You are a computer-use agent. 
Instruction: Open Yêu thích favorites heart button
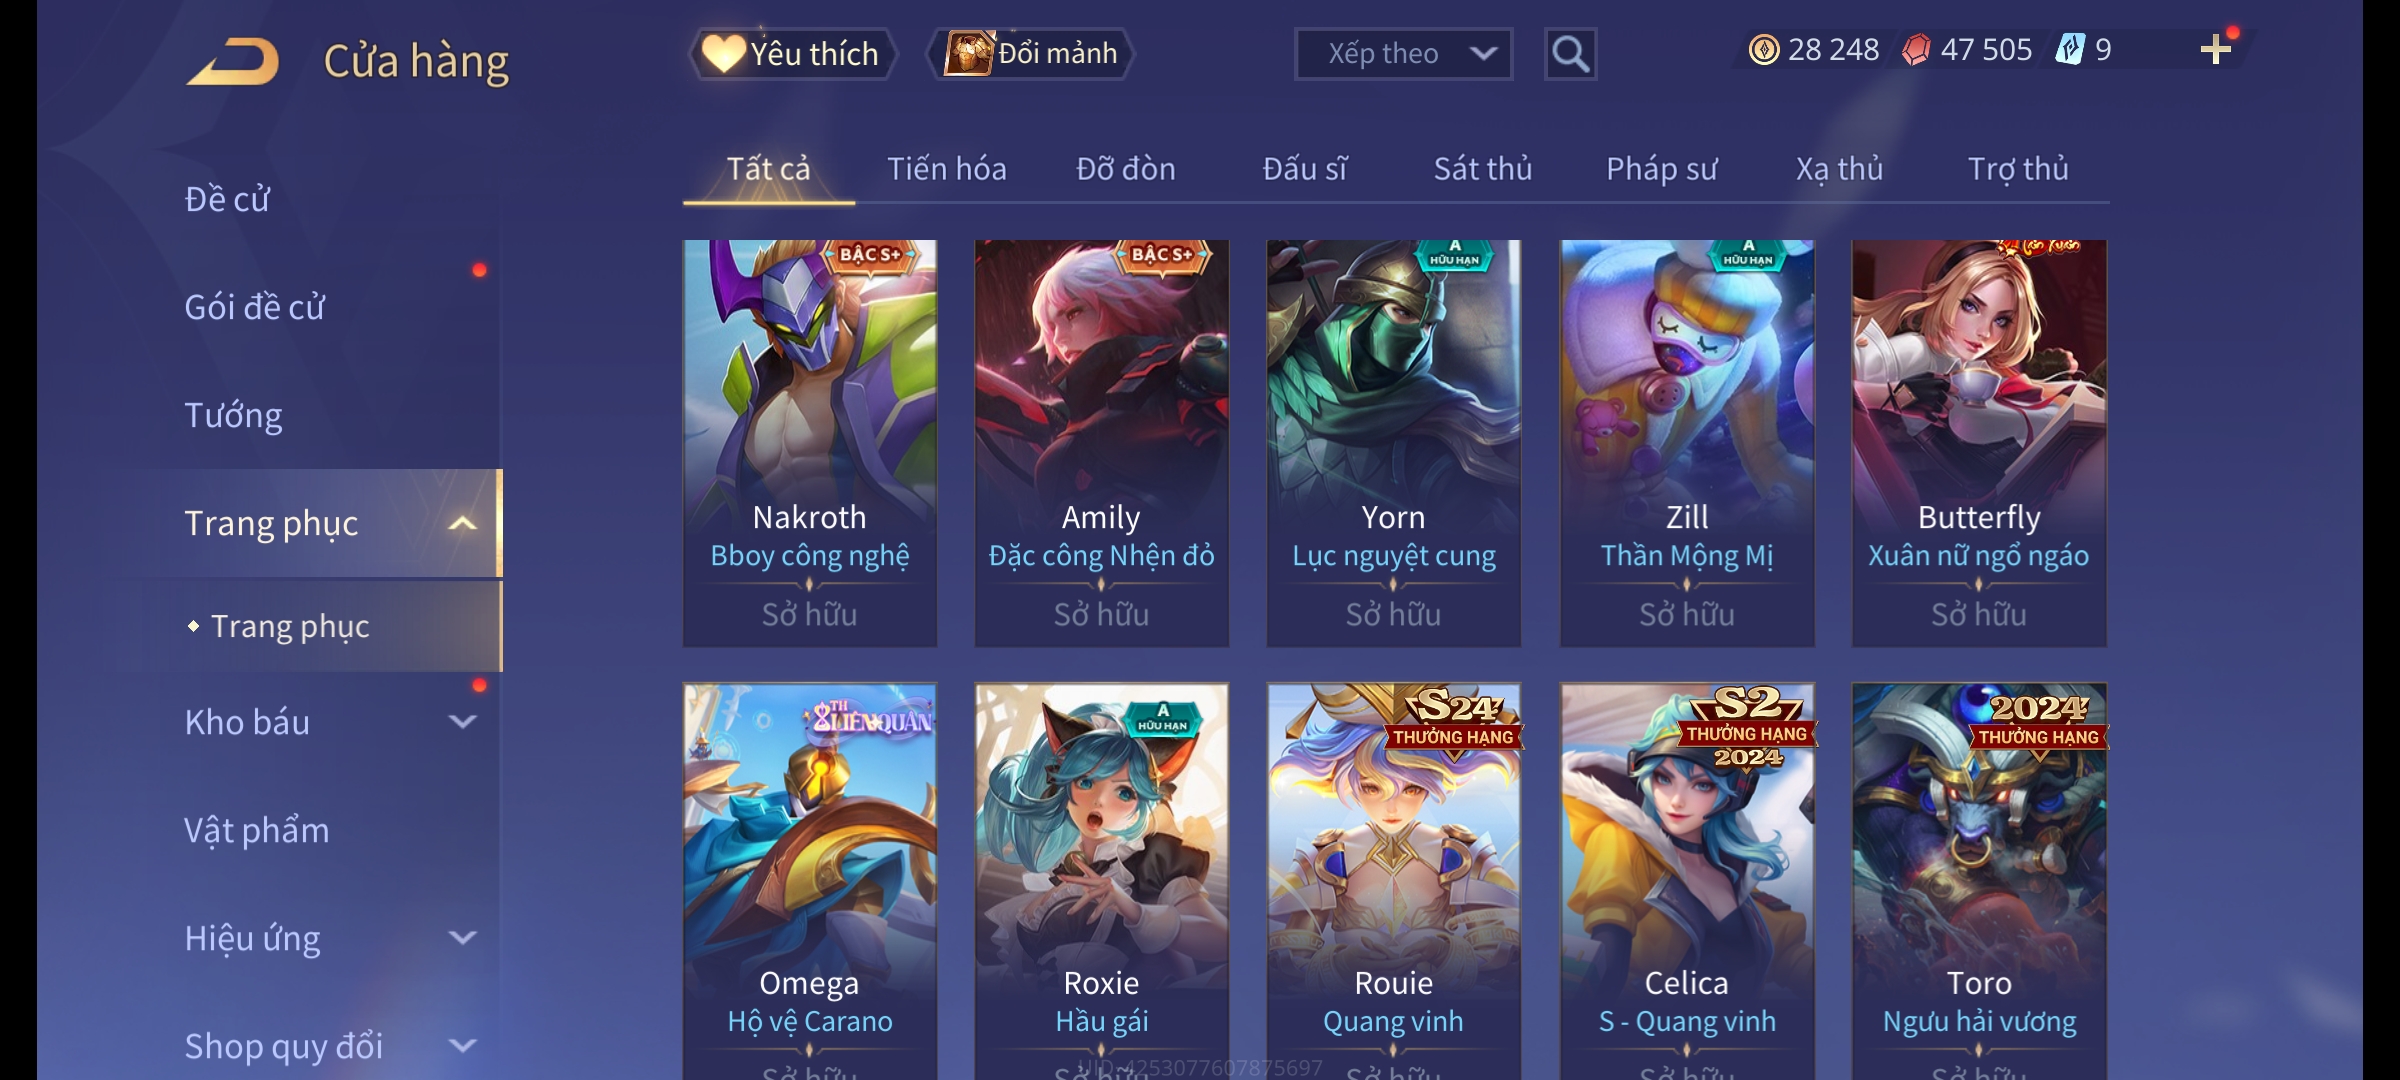tap(792, 54)
